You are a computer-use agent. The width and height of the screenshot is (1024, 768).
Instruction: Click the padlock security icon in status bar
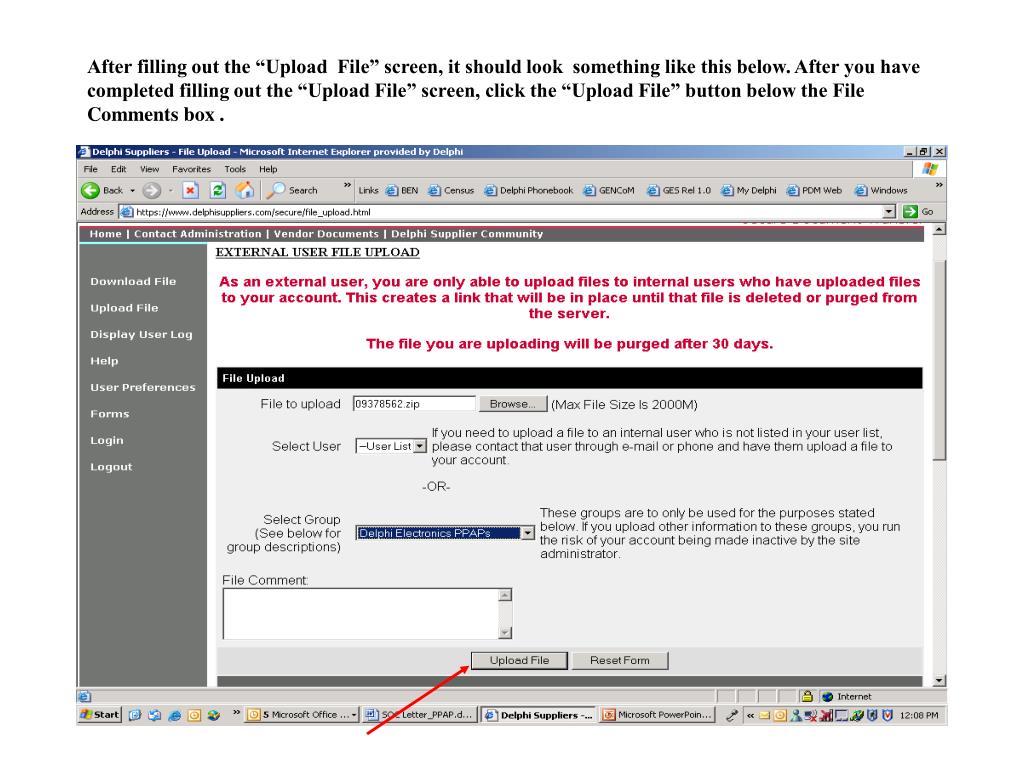(x=807, y=696)
